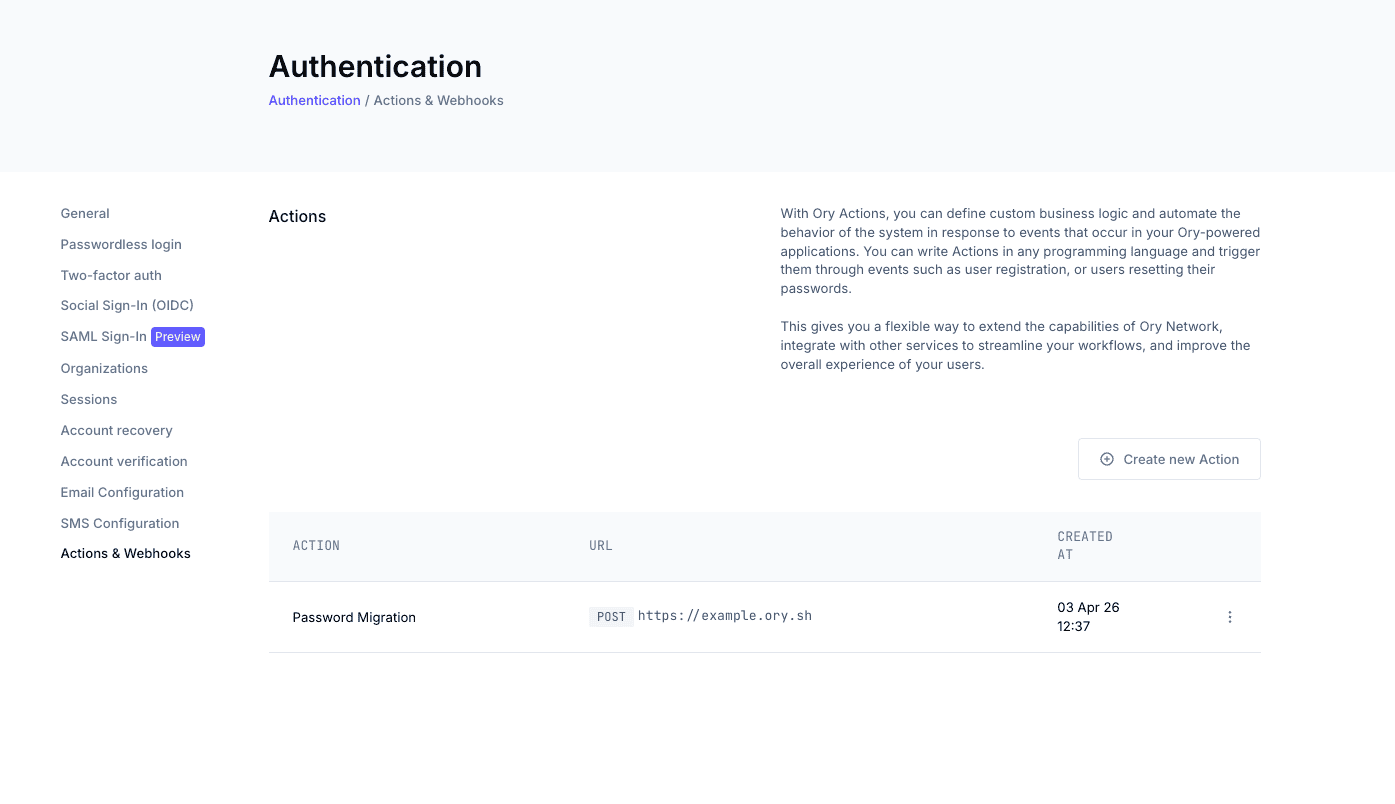Click the POST method badge

tap(611, 616)
